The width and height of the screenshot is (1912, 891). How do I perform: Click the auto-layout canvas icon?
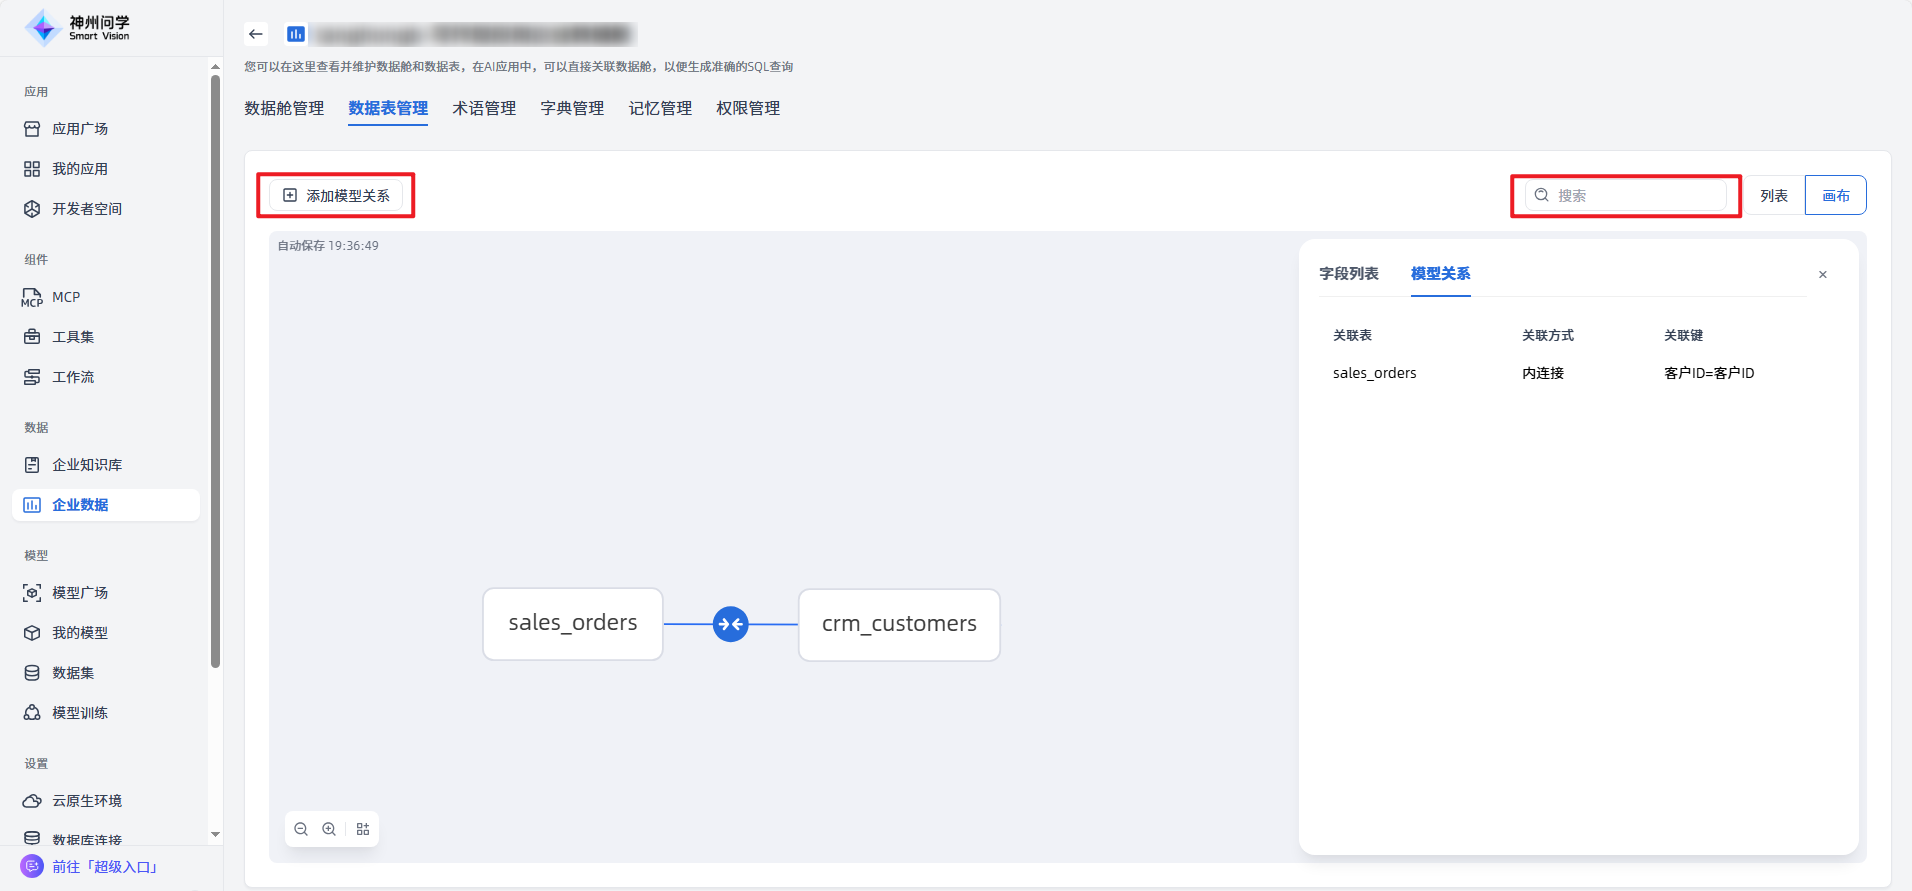tap(363, 829)
